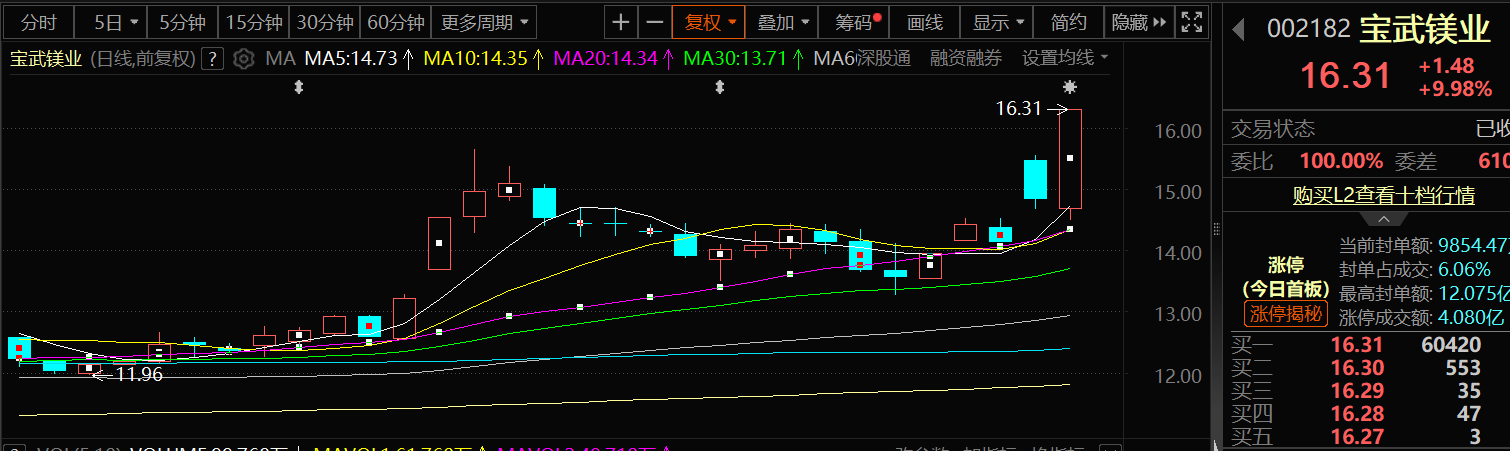Viewport: 1510px width, 451px height.
Task: Open moving average settings gear icon
Action: pyautogui.click(x=243, y=59)
